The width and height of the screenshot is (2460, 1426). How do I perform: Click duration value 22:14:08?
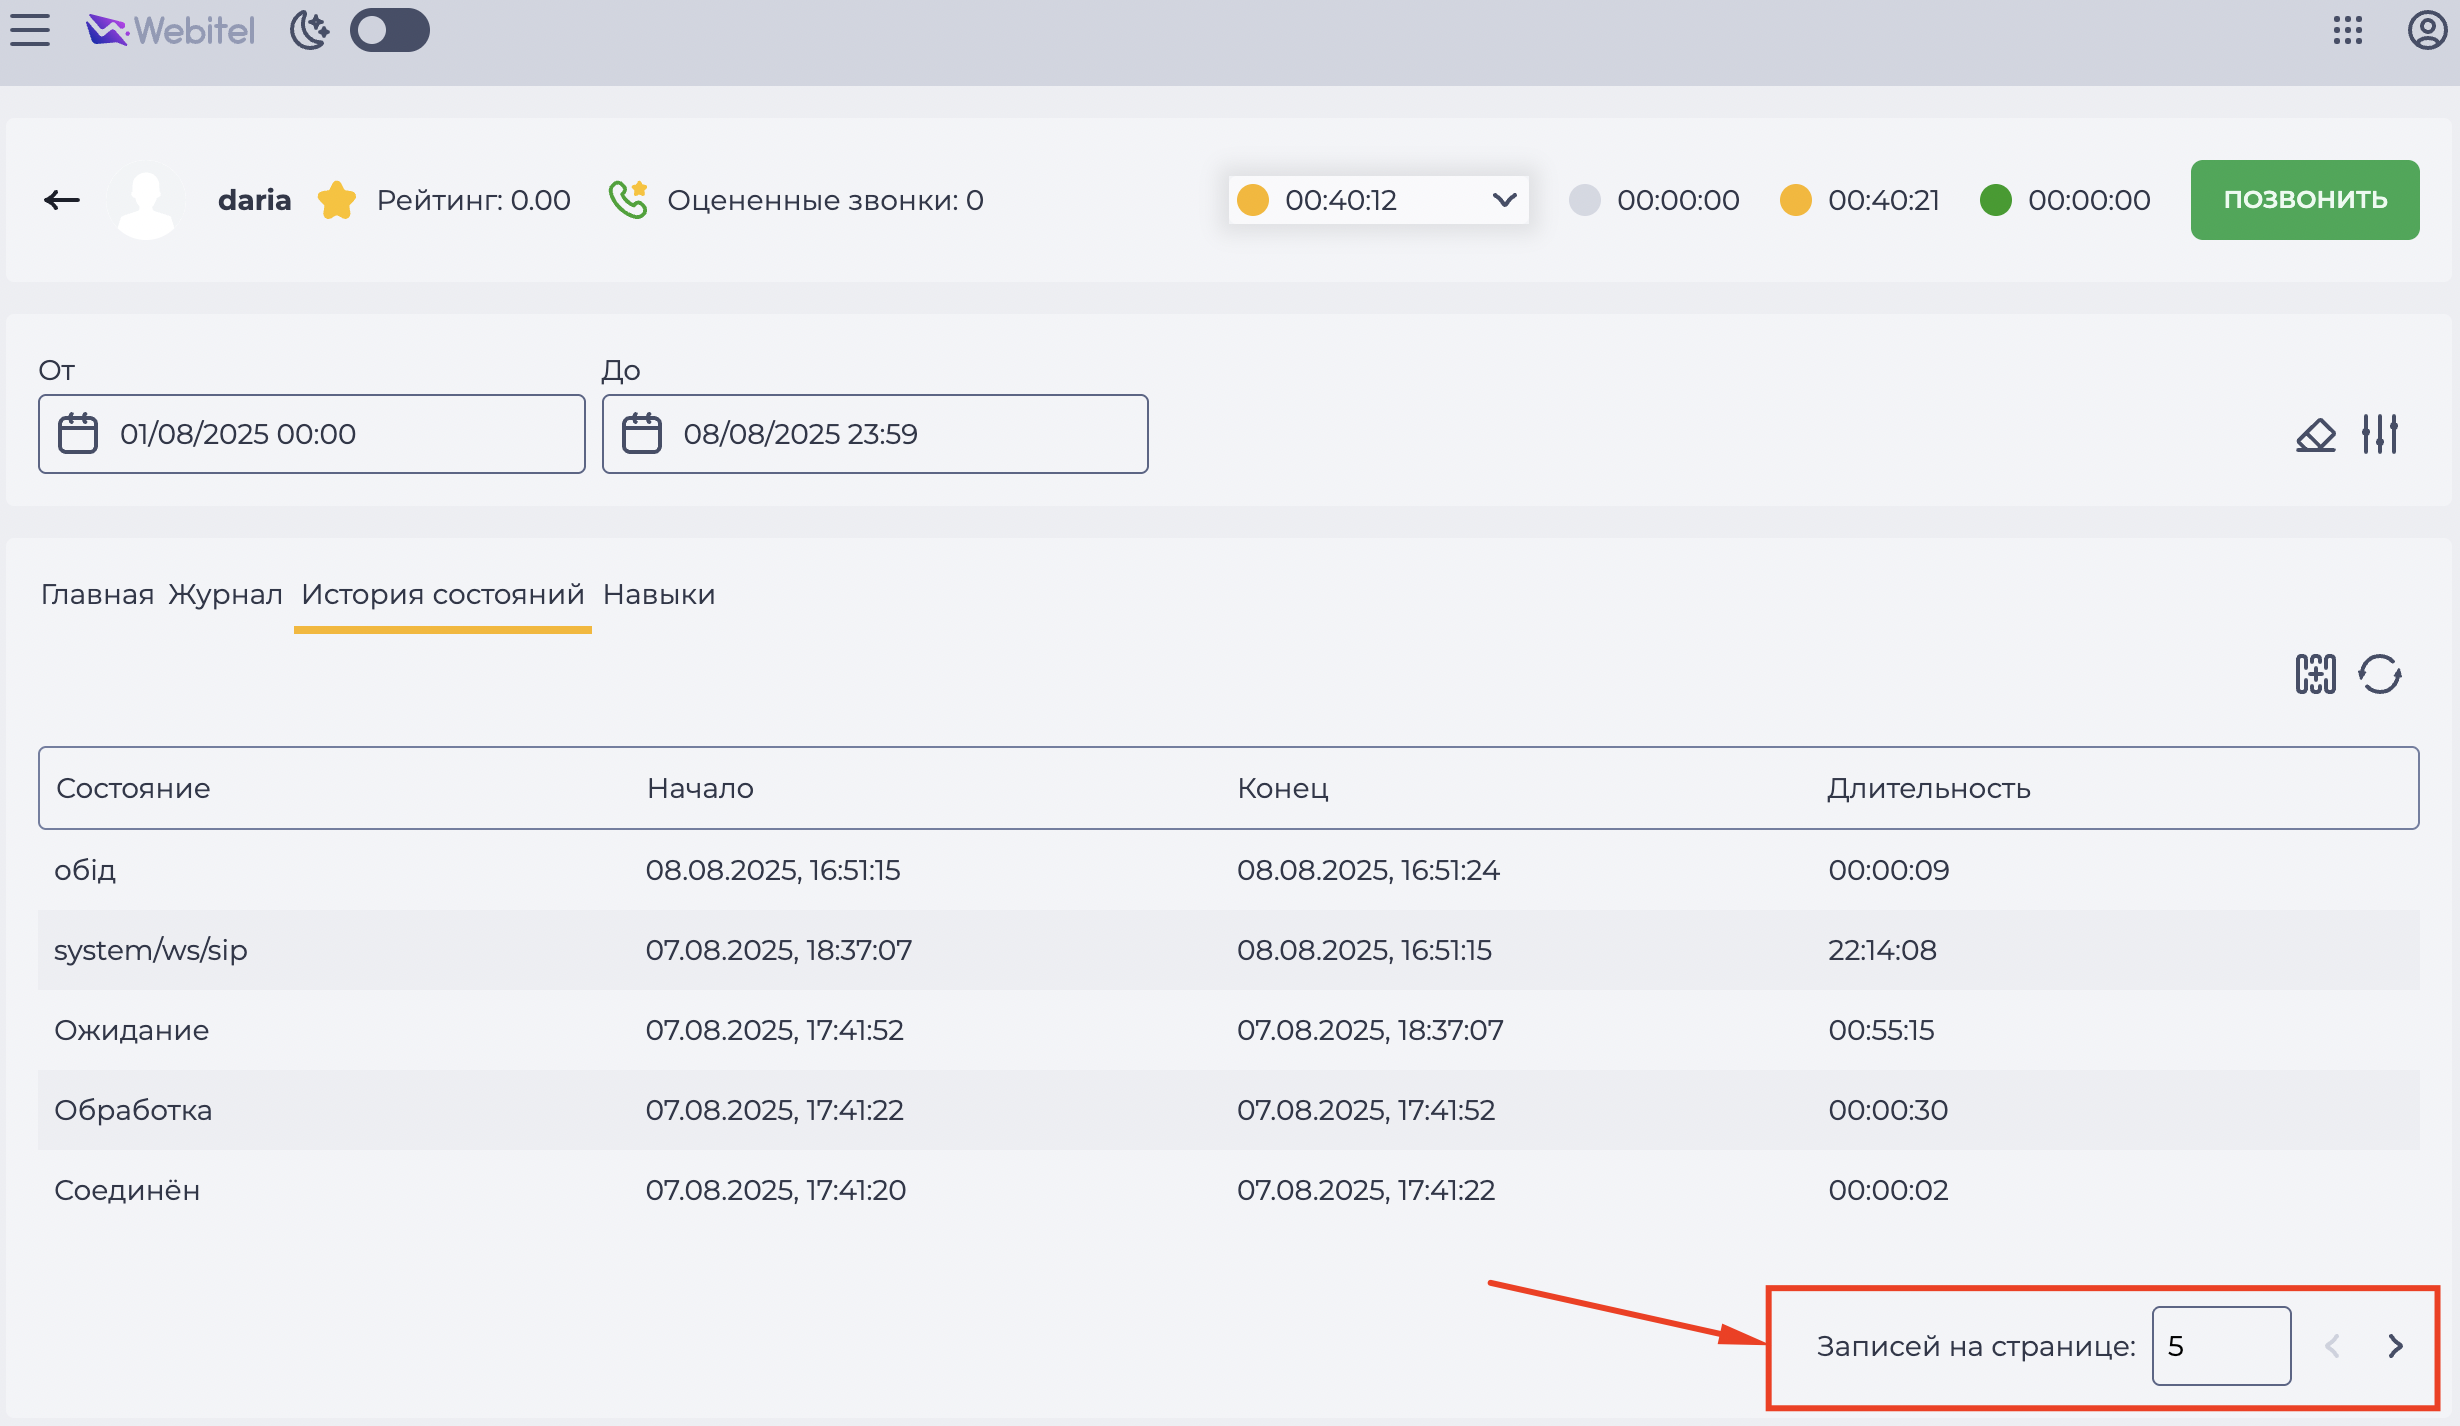click(1882, 950)
